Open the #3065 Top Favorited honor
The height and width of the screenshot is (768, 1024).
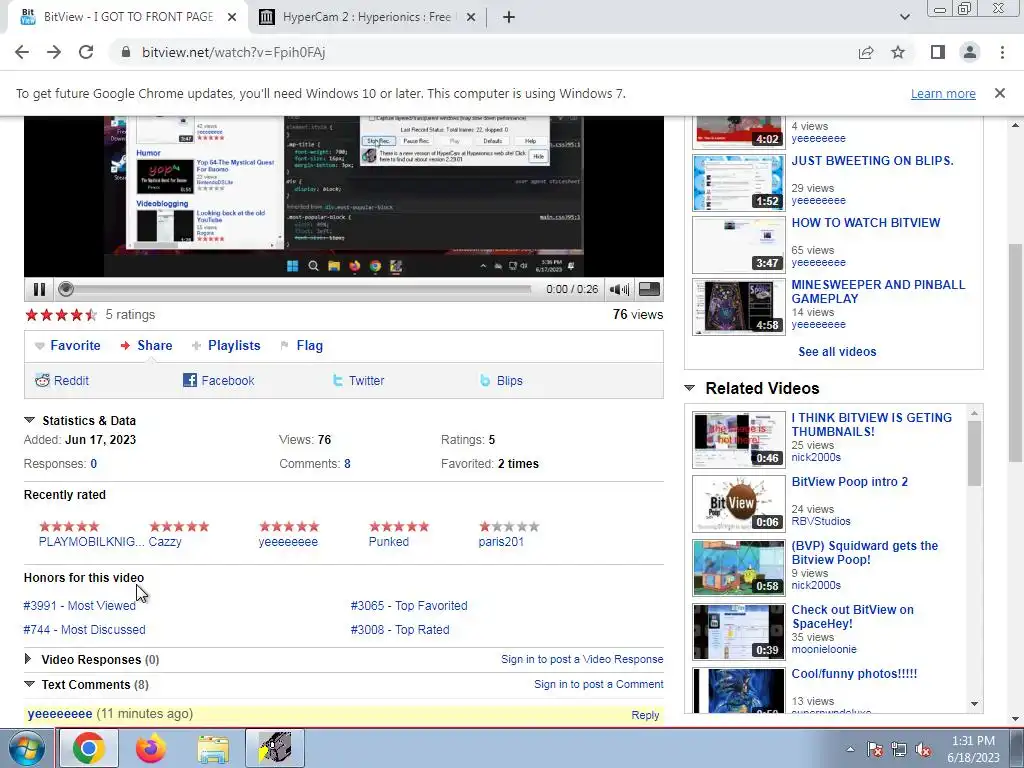coord(409,605)
